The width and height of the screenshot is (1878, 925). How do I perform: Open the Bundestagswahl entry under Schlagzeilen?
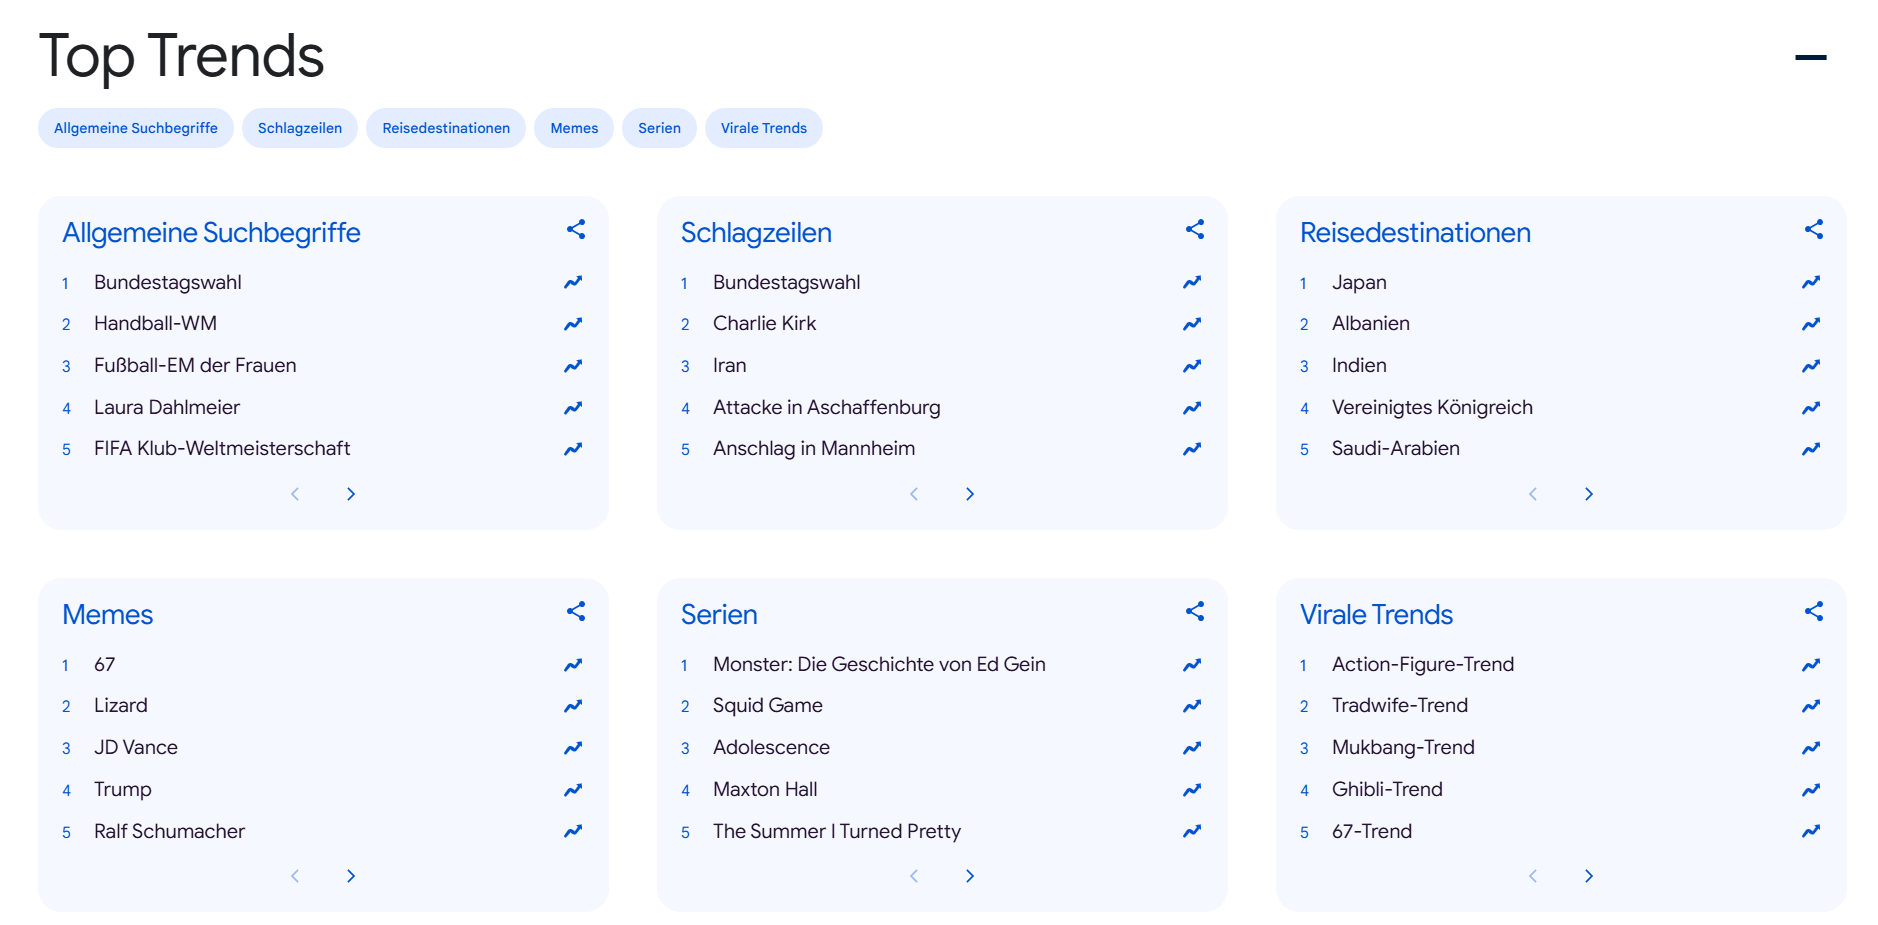point(786,283)
